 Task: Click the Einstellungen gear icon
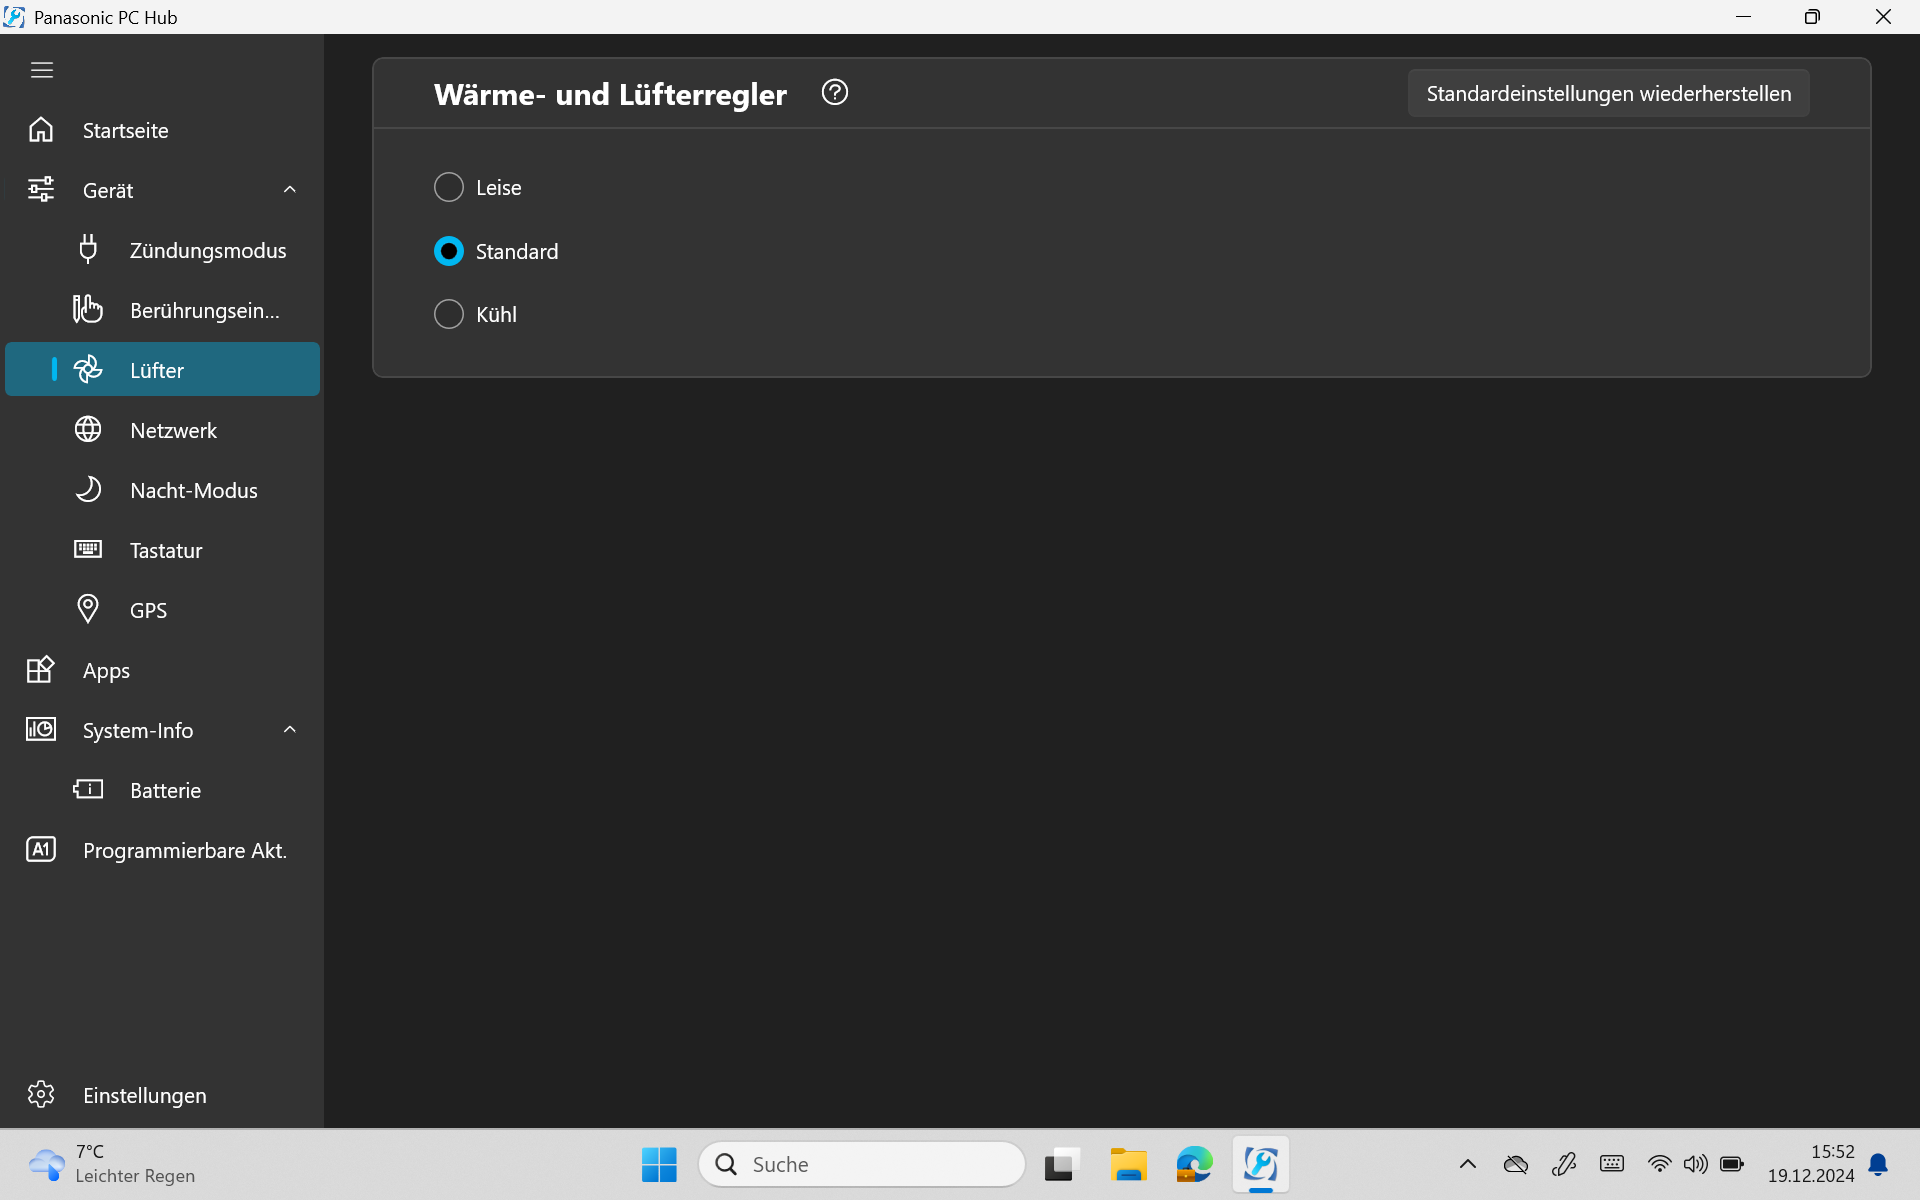click(x=41, y=1094)
